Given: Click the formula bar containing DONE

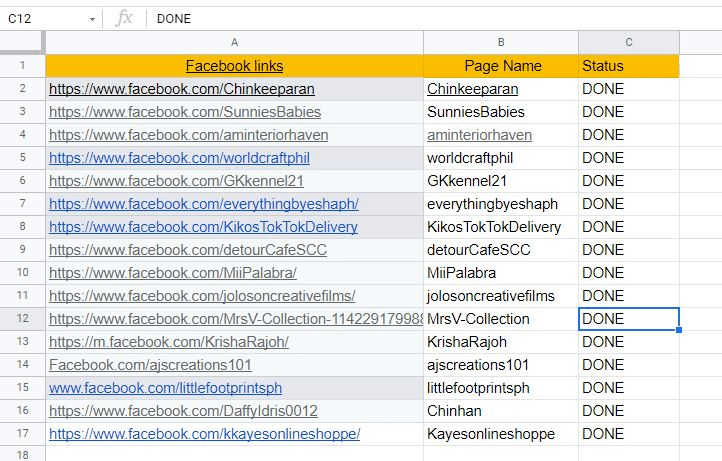Looking at the screenshot, I should 433,19.
